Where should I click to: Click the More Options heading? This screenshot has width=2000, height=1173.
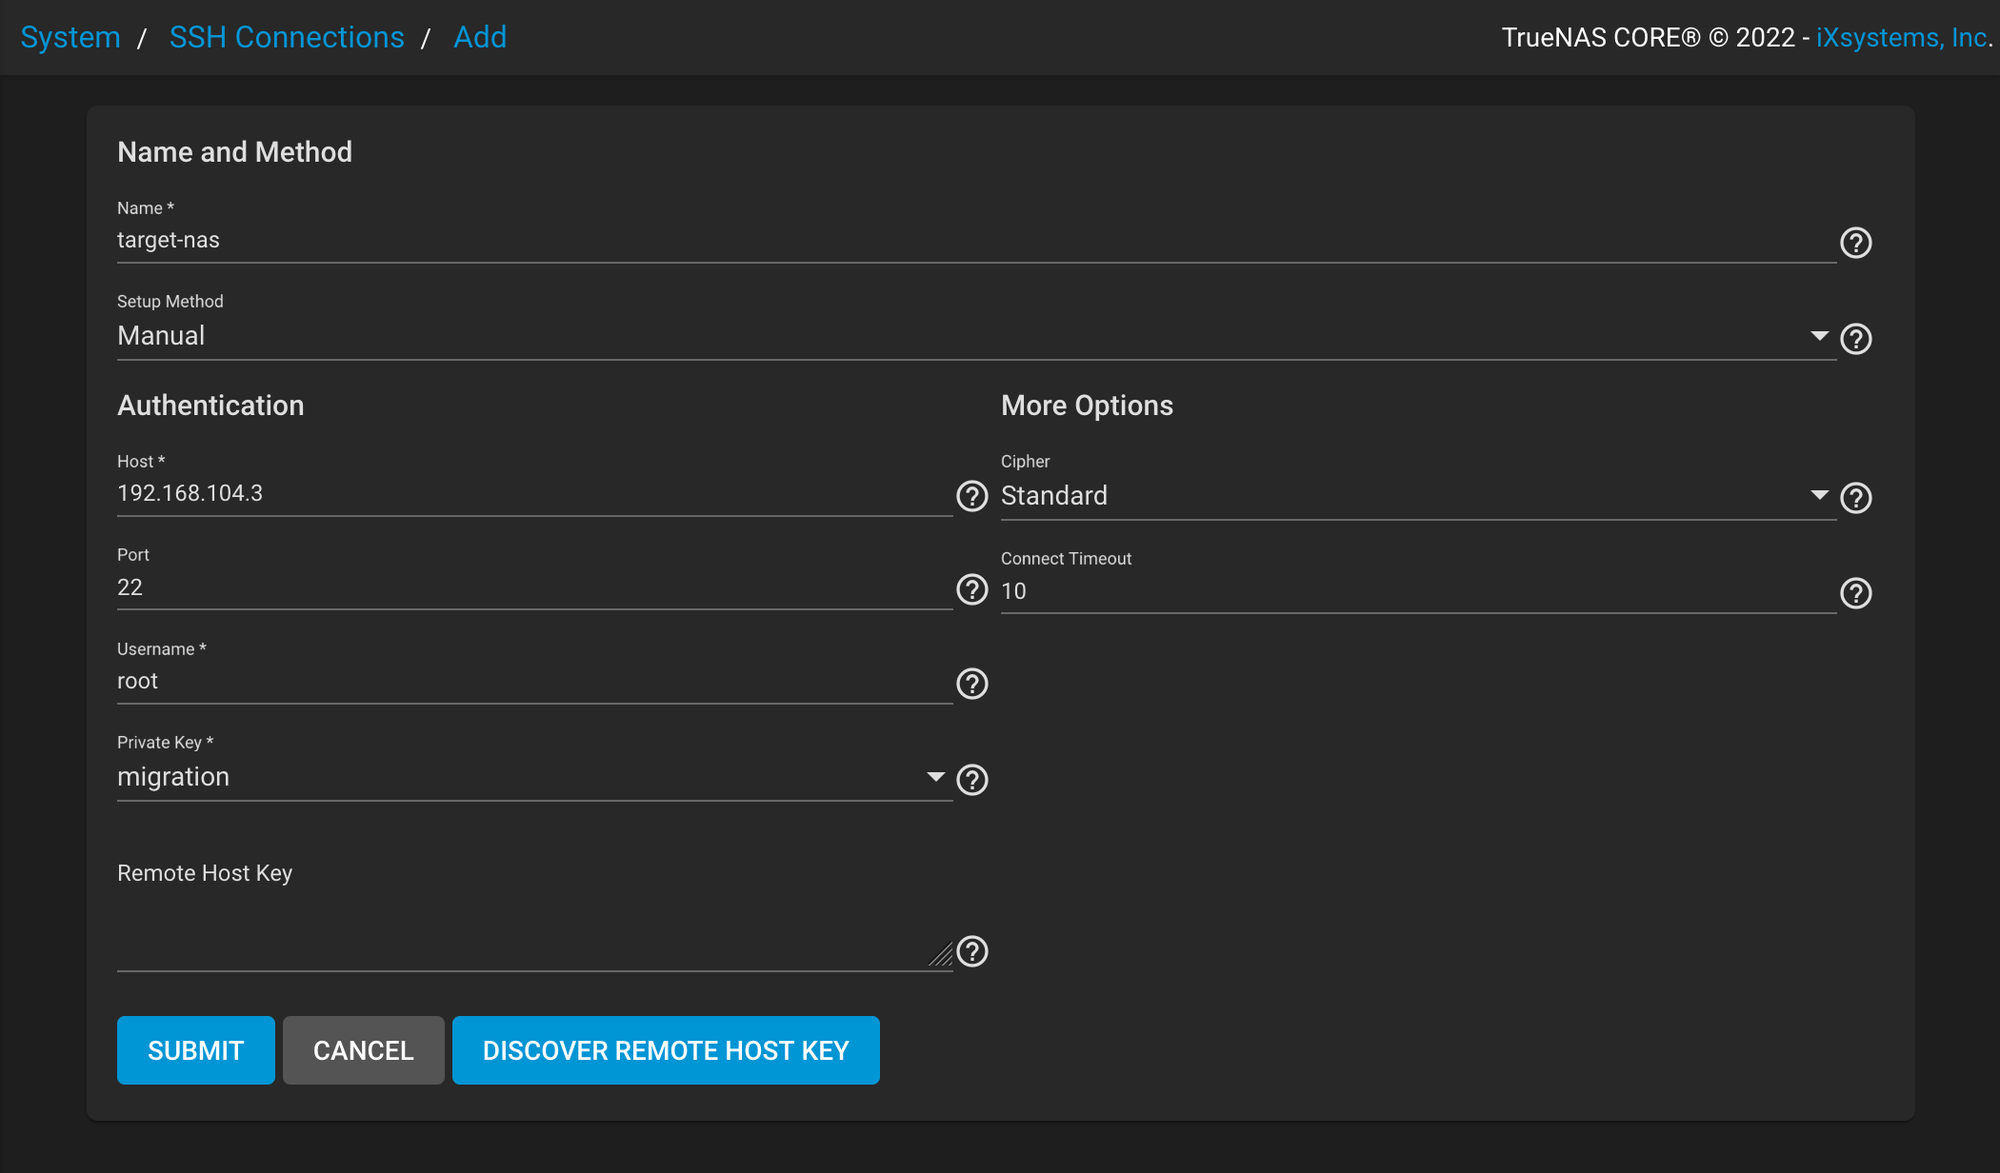tap(1087, 405)
